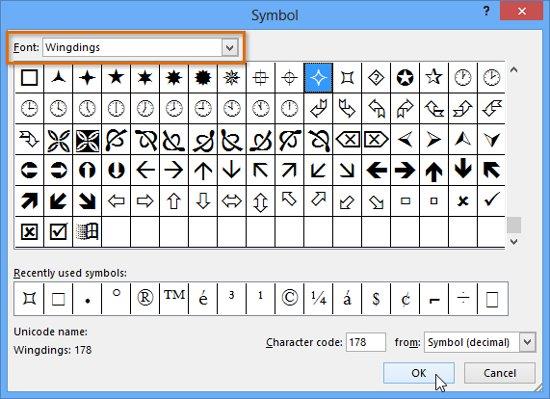Pick the solid five-point black star symbol
This screenshot has width=550, height=399.
click(x=116, y=78)
